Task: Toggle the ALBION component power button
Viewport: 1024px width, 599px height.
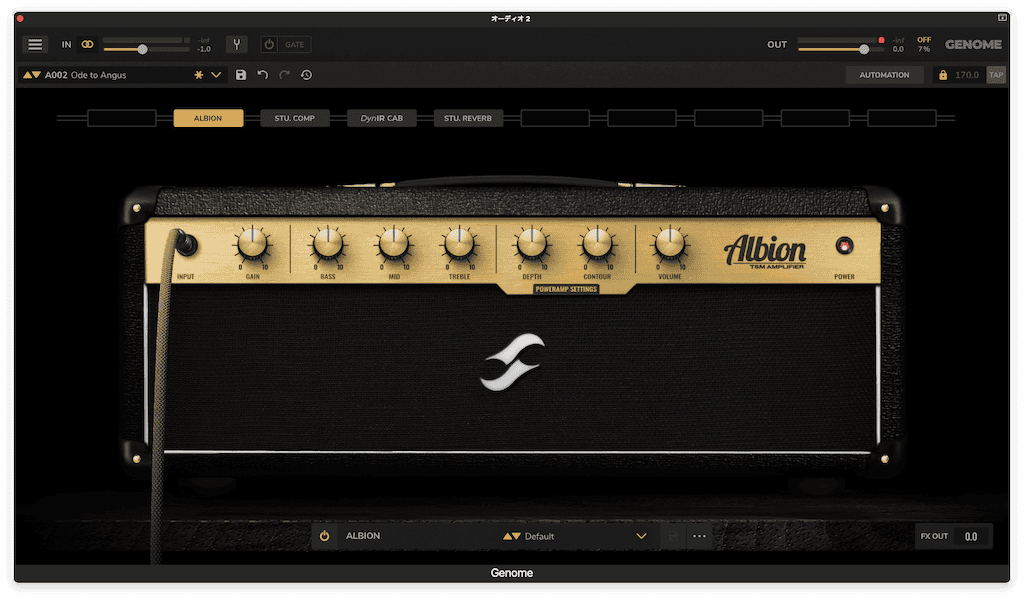Action: (325, 536)
